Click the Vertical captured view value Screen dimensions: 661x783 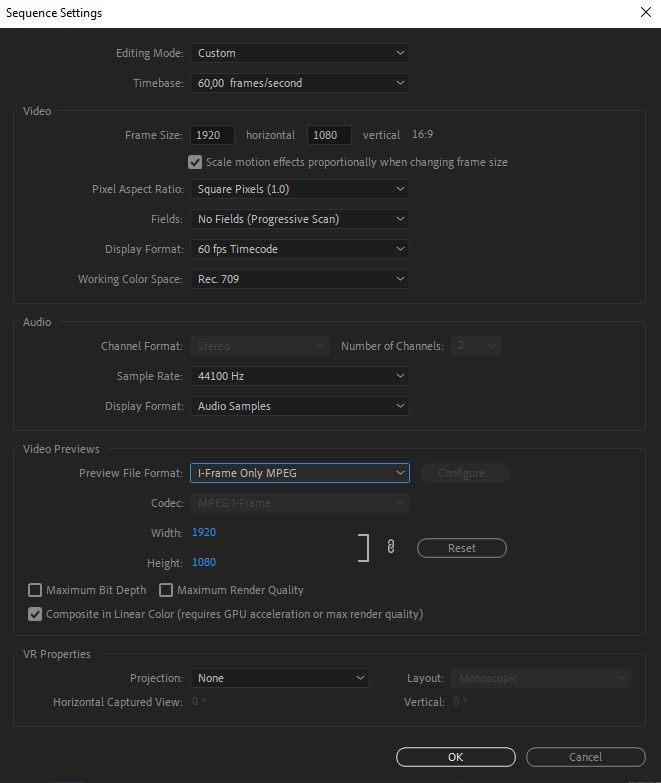click(460, 702)
